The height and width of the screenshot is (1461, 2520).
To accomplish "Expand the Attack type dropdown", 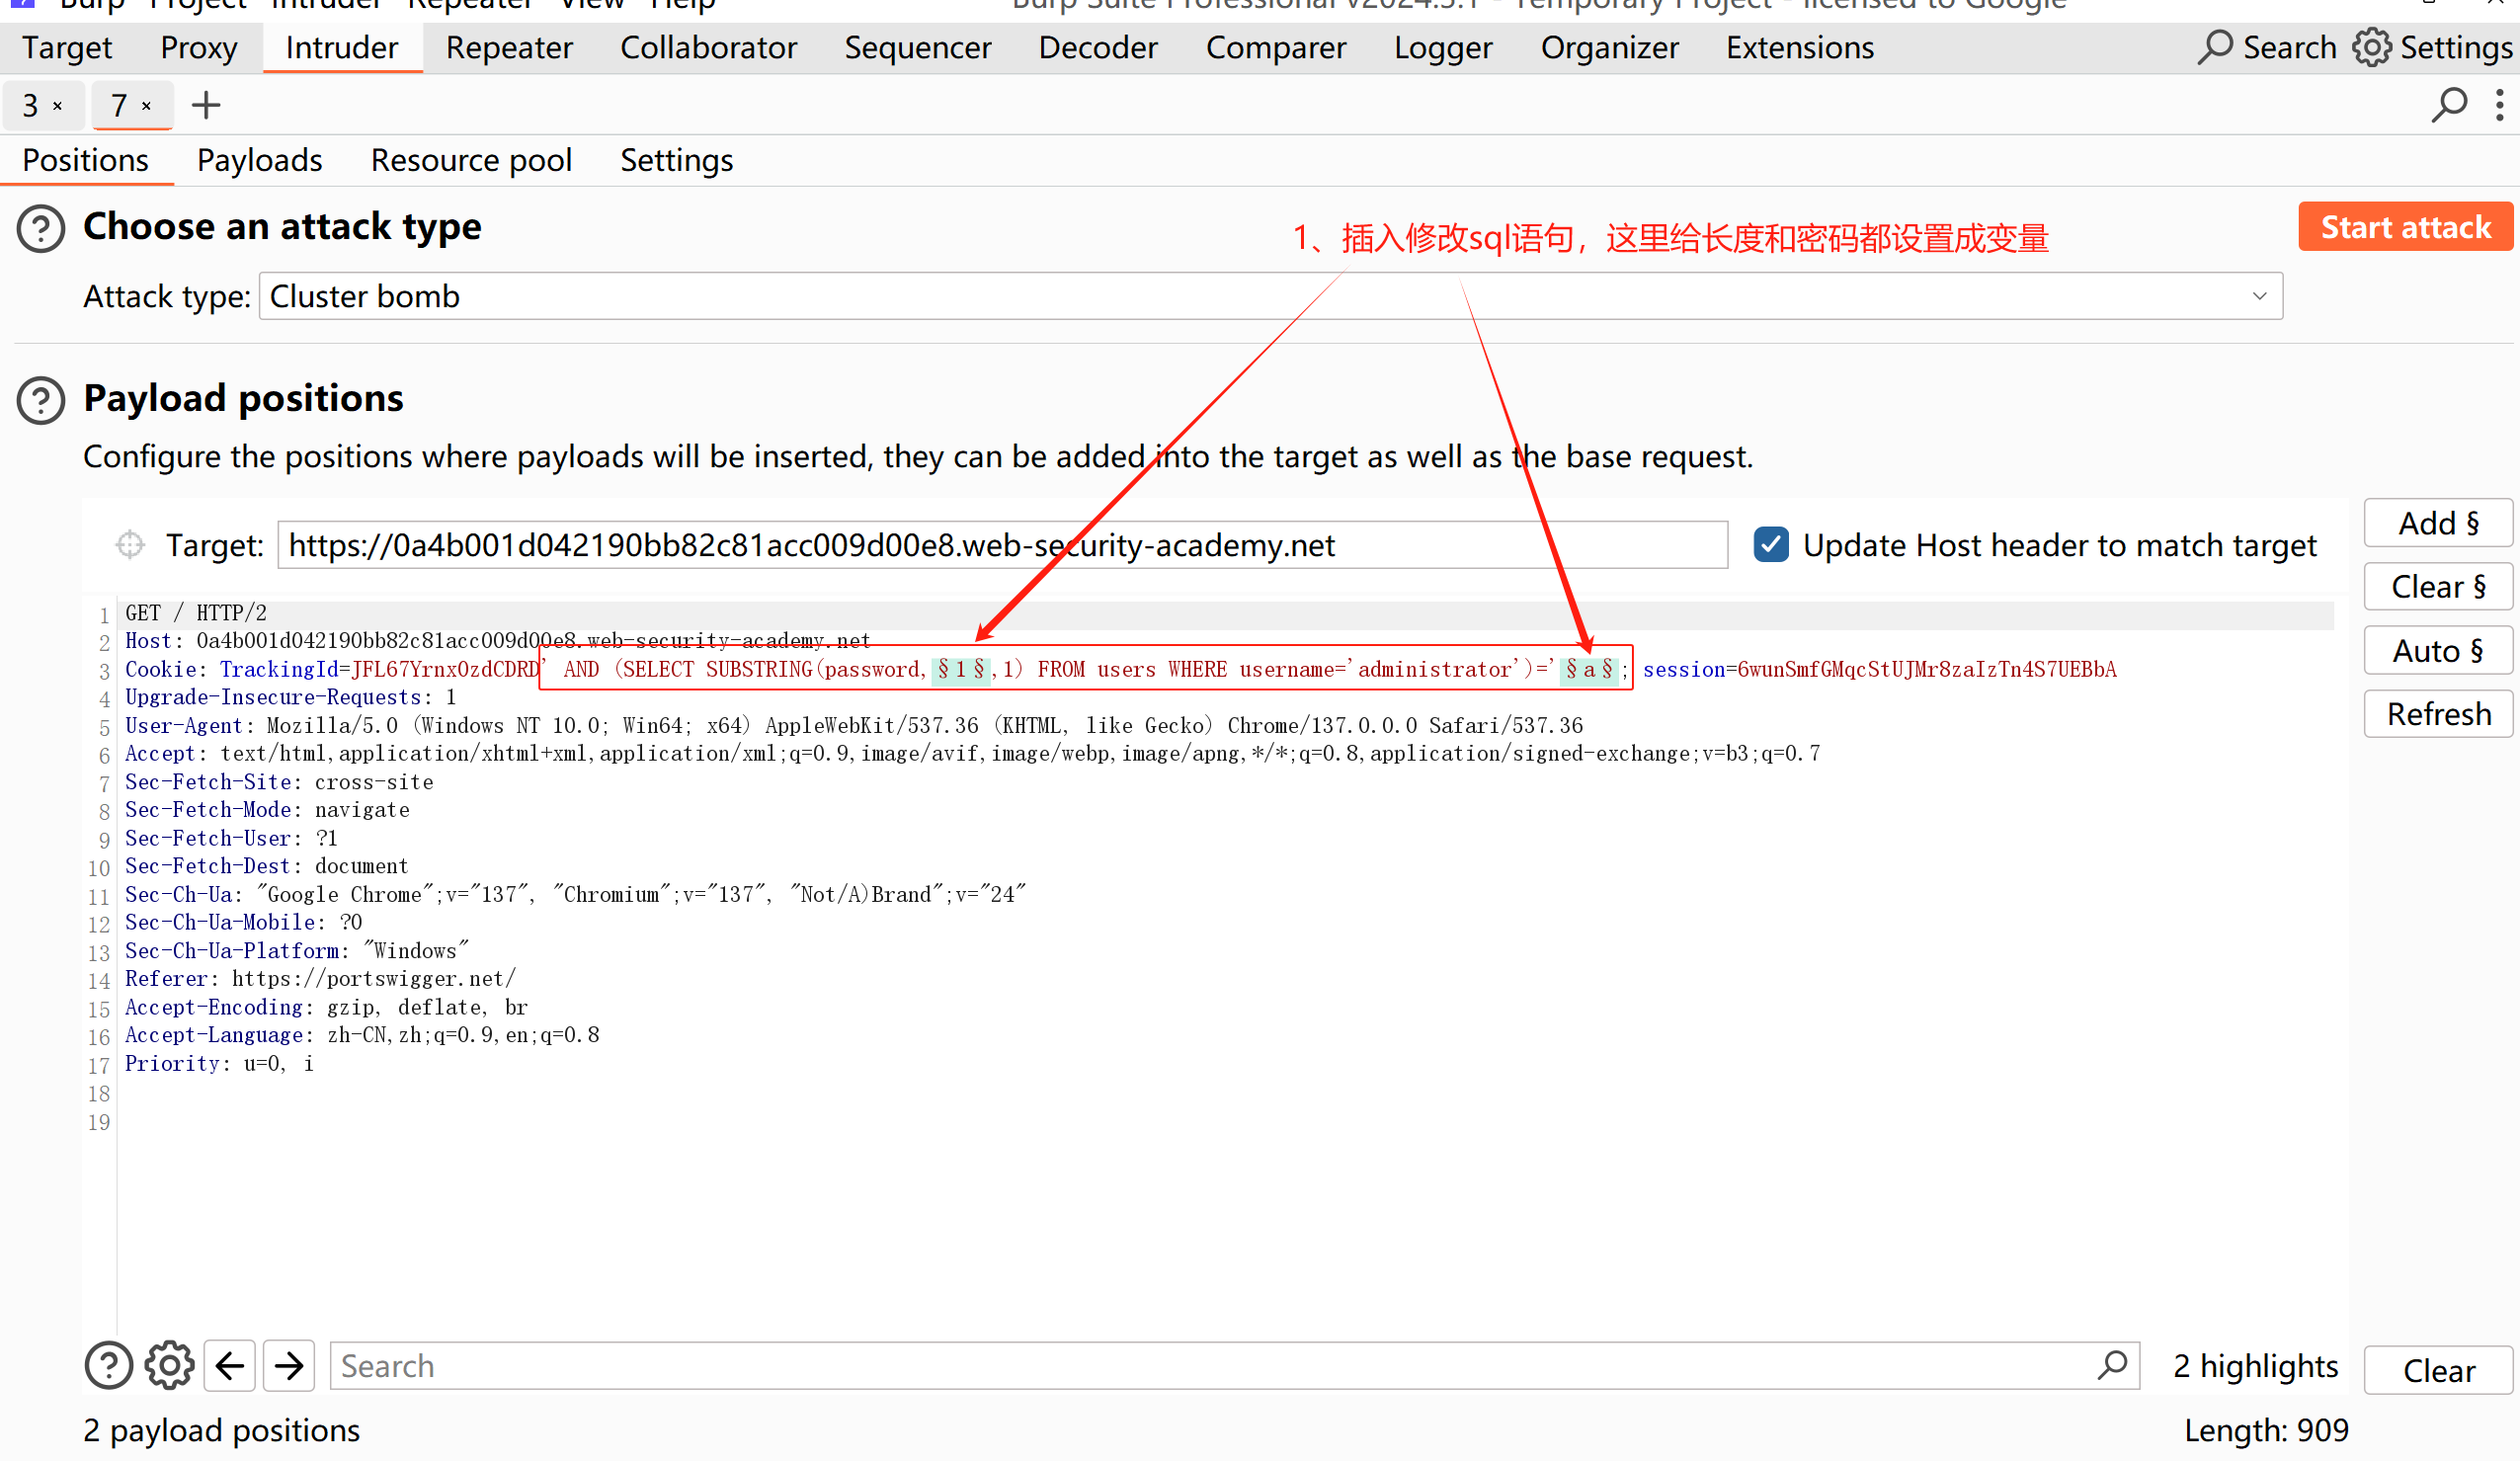I will [x=2259, y=297].
